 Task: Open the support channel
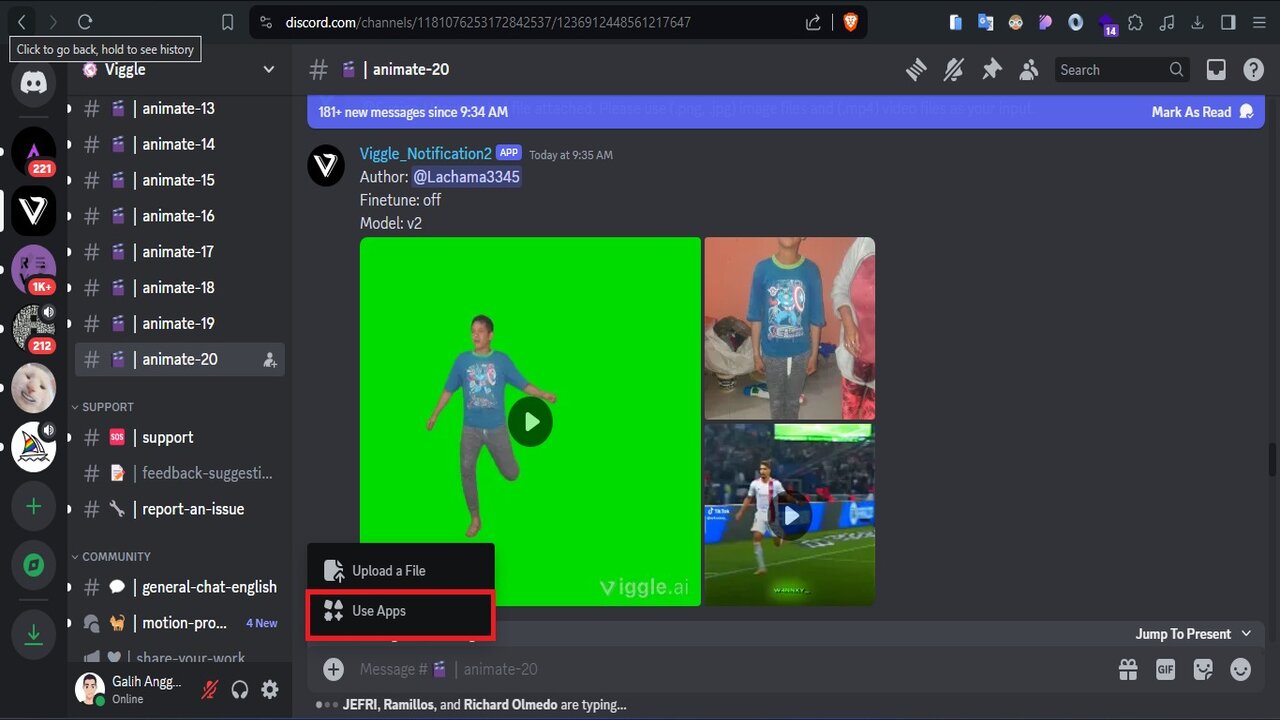[180, 437]
